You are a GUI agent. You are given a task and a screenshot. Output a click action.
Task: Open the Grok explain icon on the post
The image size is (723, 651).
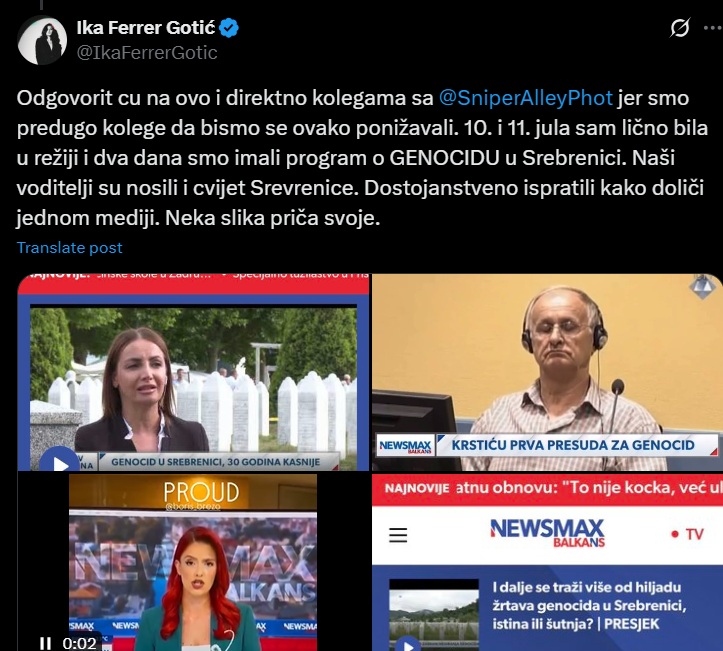pos(680,28)
